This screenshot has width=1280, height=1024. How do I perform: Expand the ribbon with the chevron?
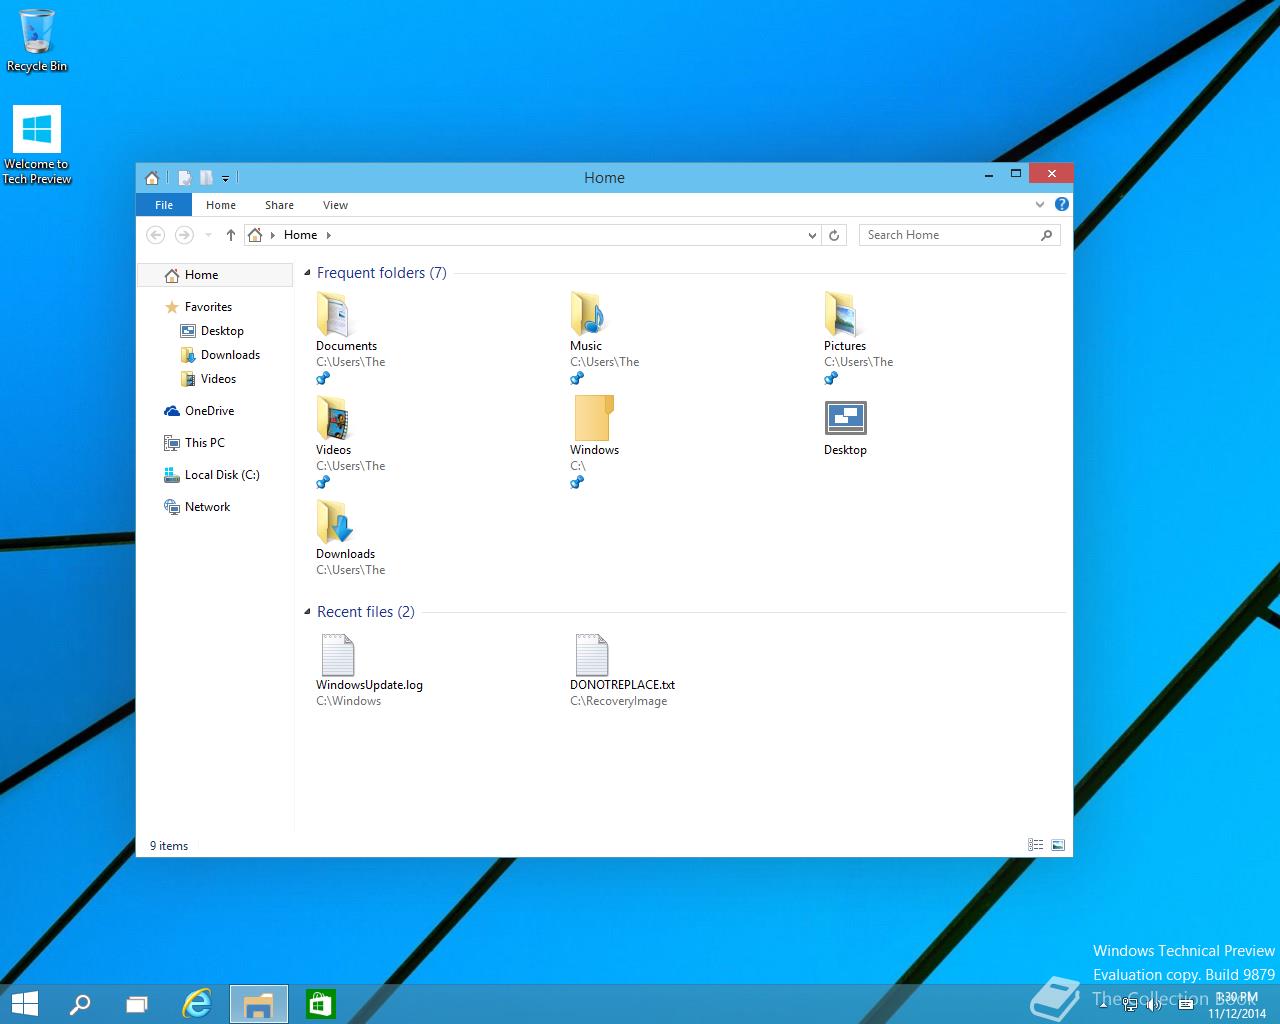(1040, 204)
